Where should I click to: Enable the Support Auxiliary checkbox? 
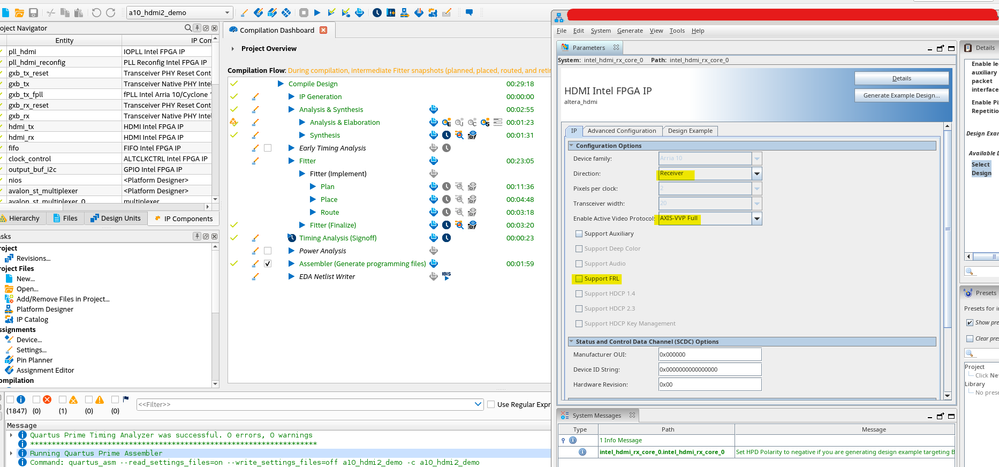pos(579,233)
